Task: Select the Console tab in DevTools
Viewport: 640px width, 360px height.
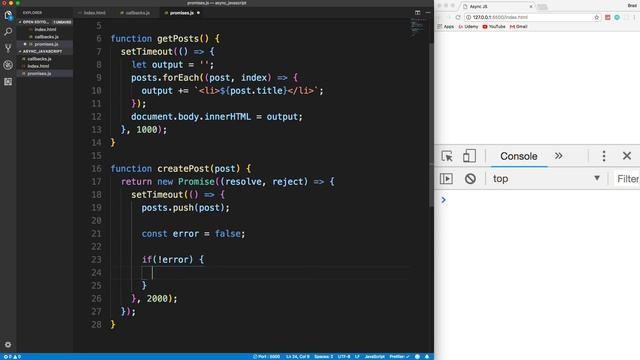Action: pyautogui.click(x=518, y=156)
